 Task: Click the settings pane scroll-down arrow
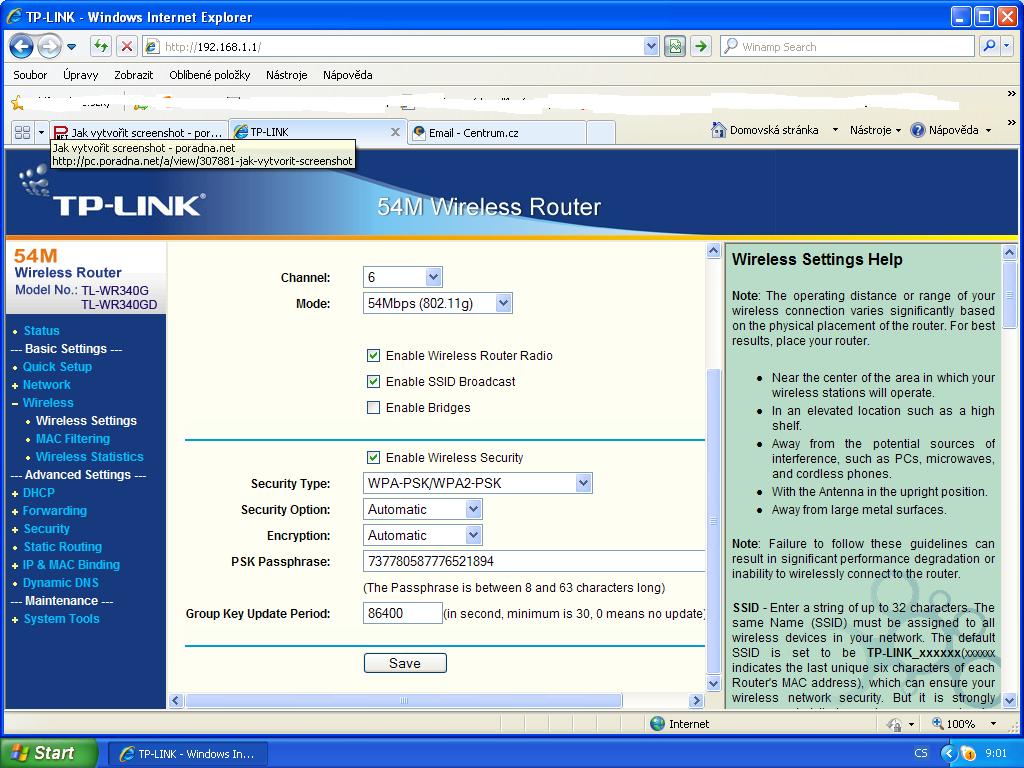[713, 684]
